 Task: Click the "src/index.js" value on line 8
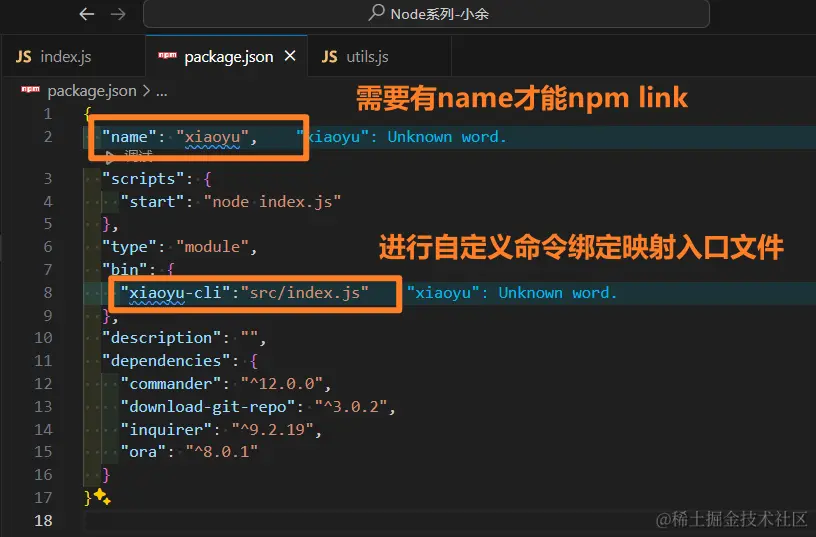click(304, 293)
